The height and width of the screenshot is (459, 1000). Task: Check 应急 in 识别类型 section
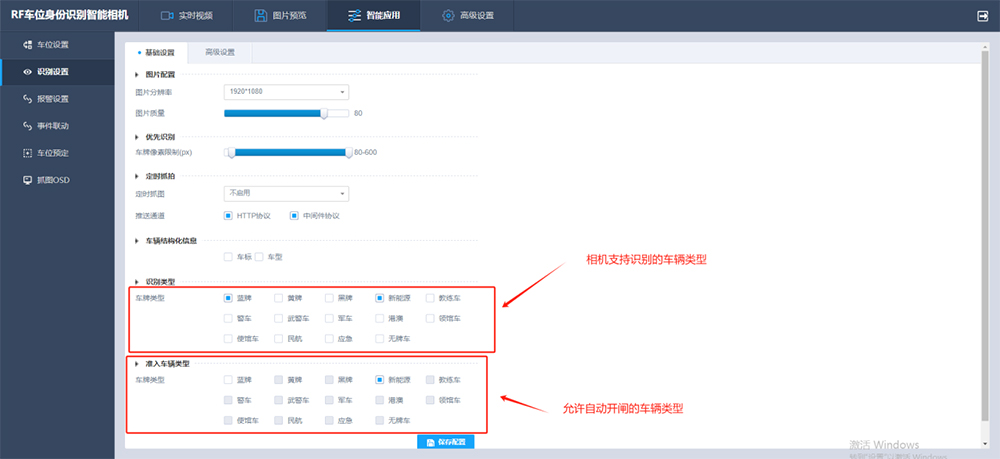tap(329, 339)
